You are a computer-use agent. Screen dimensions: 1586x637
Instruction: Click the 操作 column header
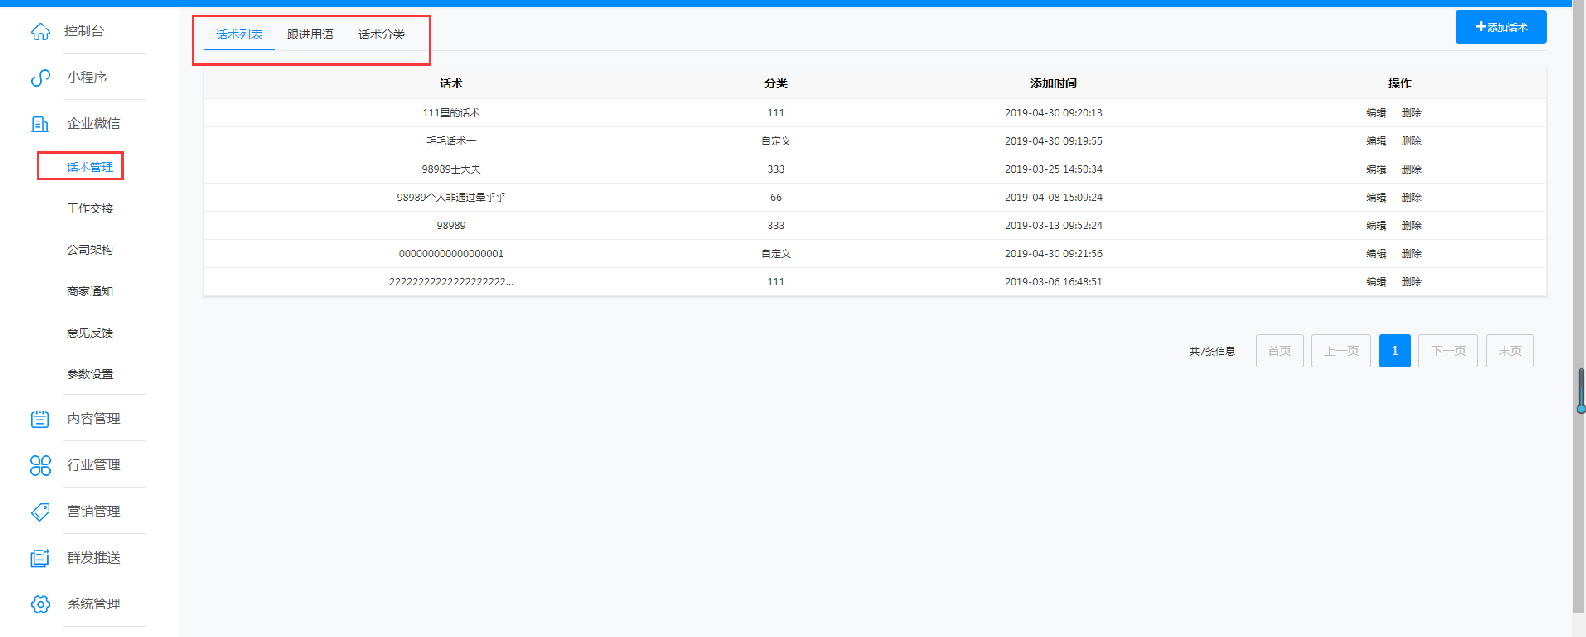point(1400,83)
